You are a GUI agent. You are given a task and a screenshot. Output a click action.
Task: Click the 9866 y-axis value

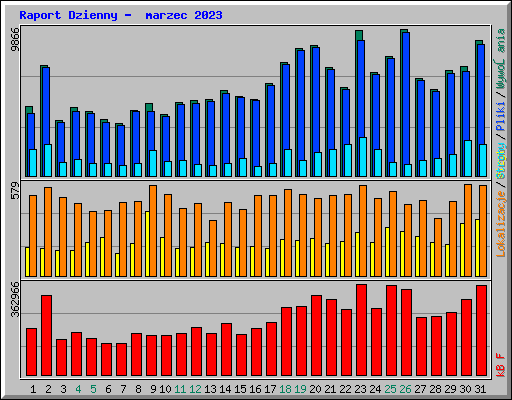click(15, 39)
